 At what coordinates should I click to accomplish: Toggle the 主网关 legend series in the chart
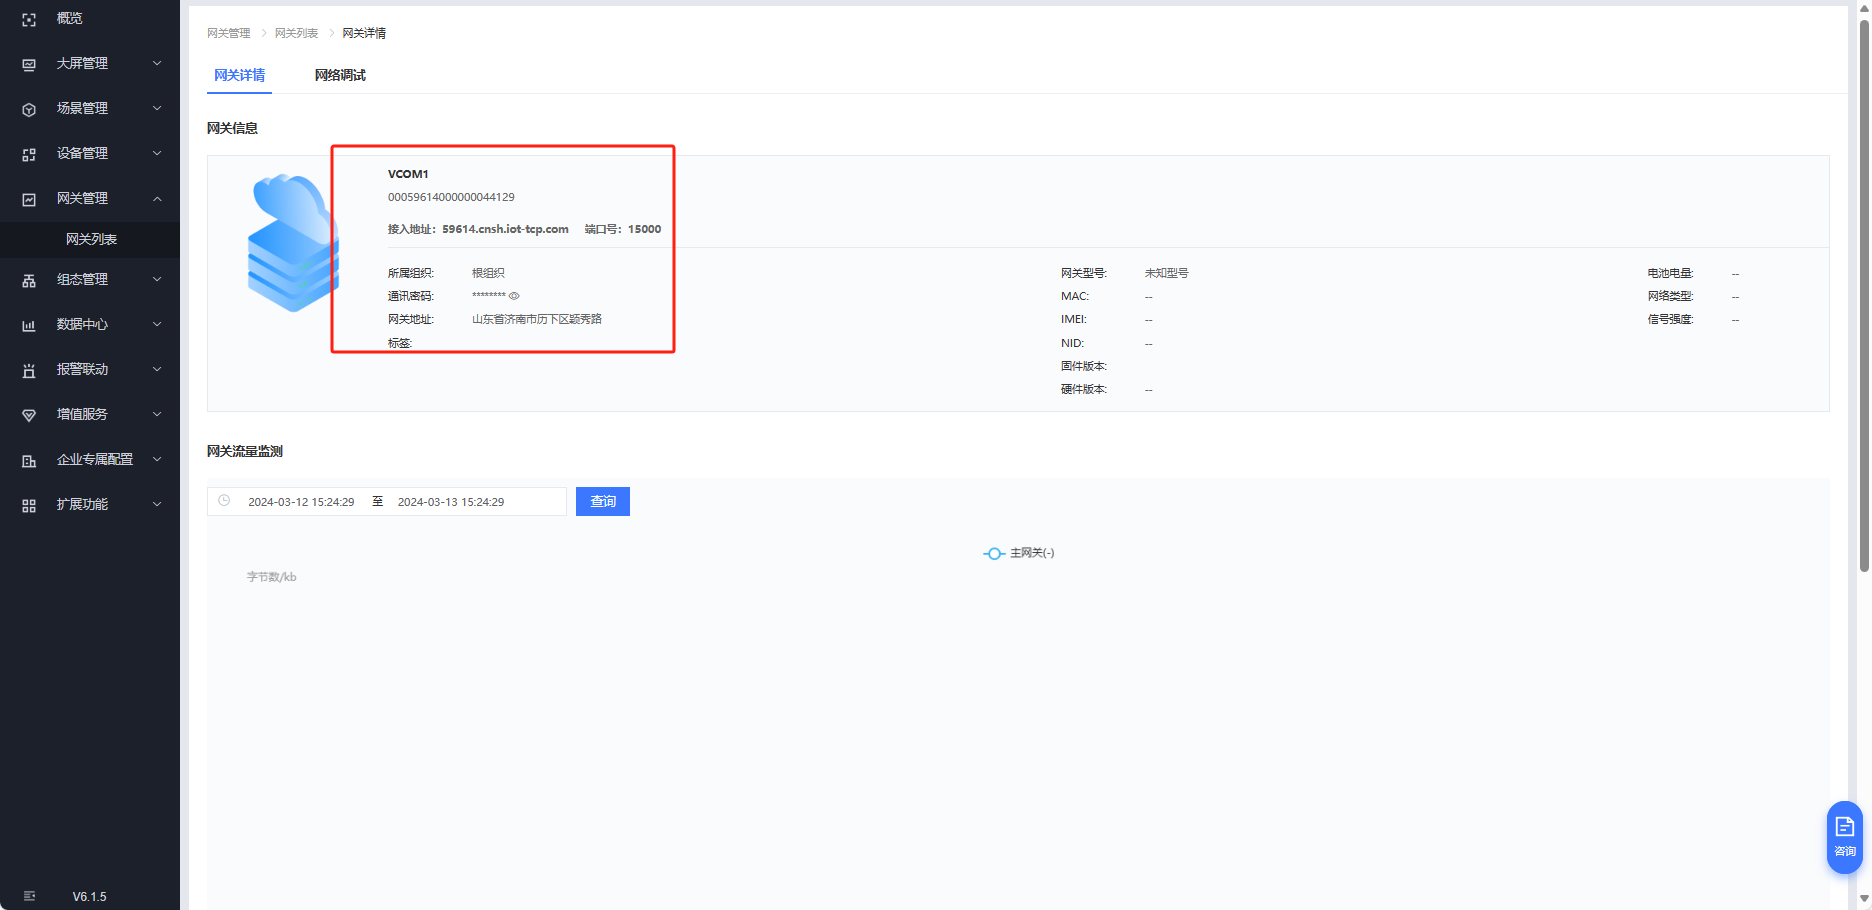1019,553
